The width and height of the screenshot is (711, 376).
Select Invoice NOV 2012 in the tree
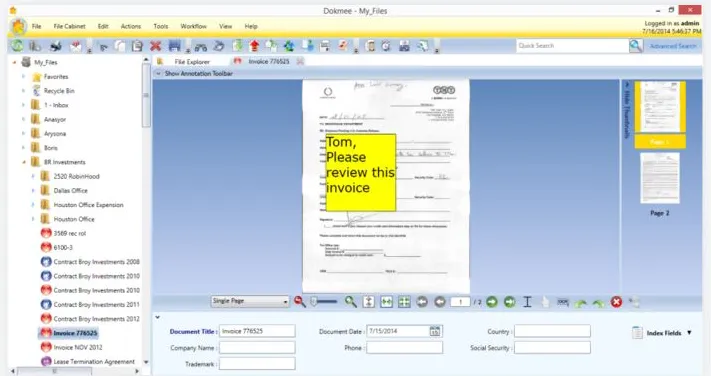(x=78, y=347)
